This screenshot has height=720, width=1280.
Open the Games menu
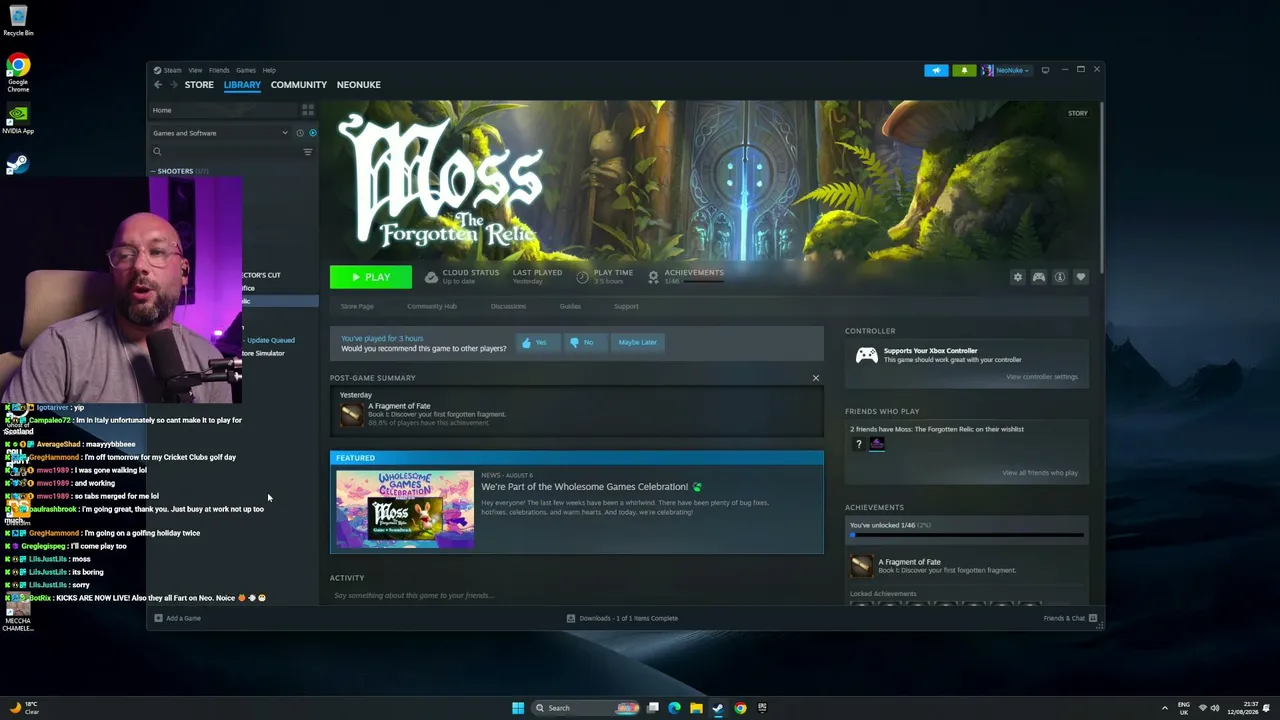coord(245,70)
